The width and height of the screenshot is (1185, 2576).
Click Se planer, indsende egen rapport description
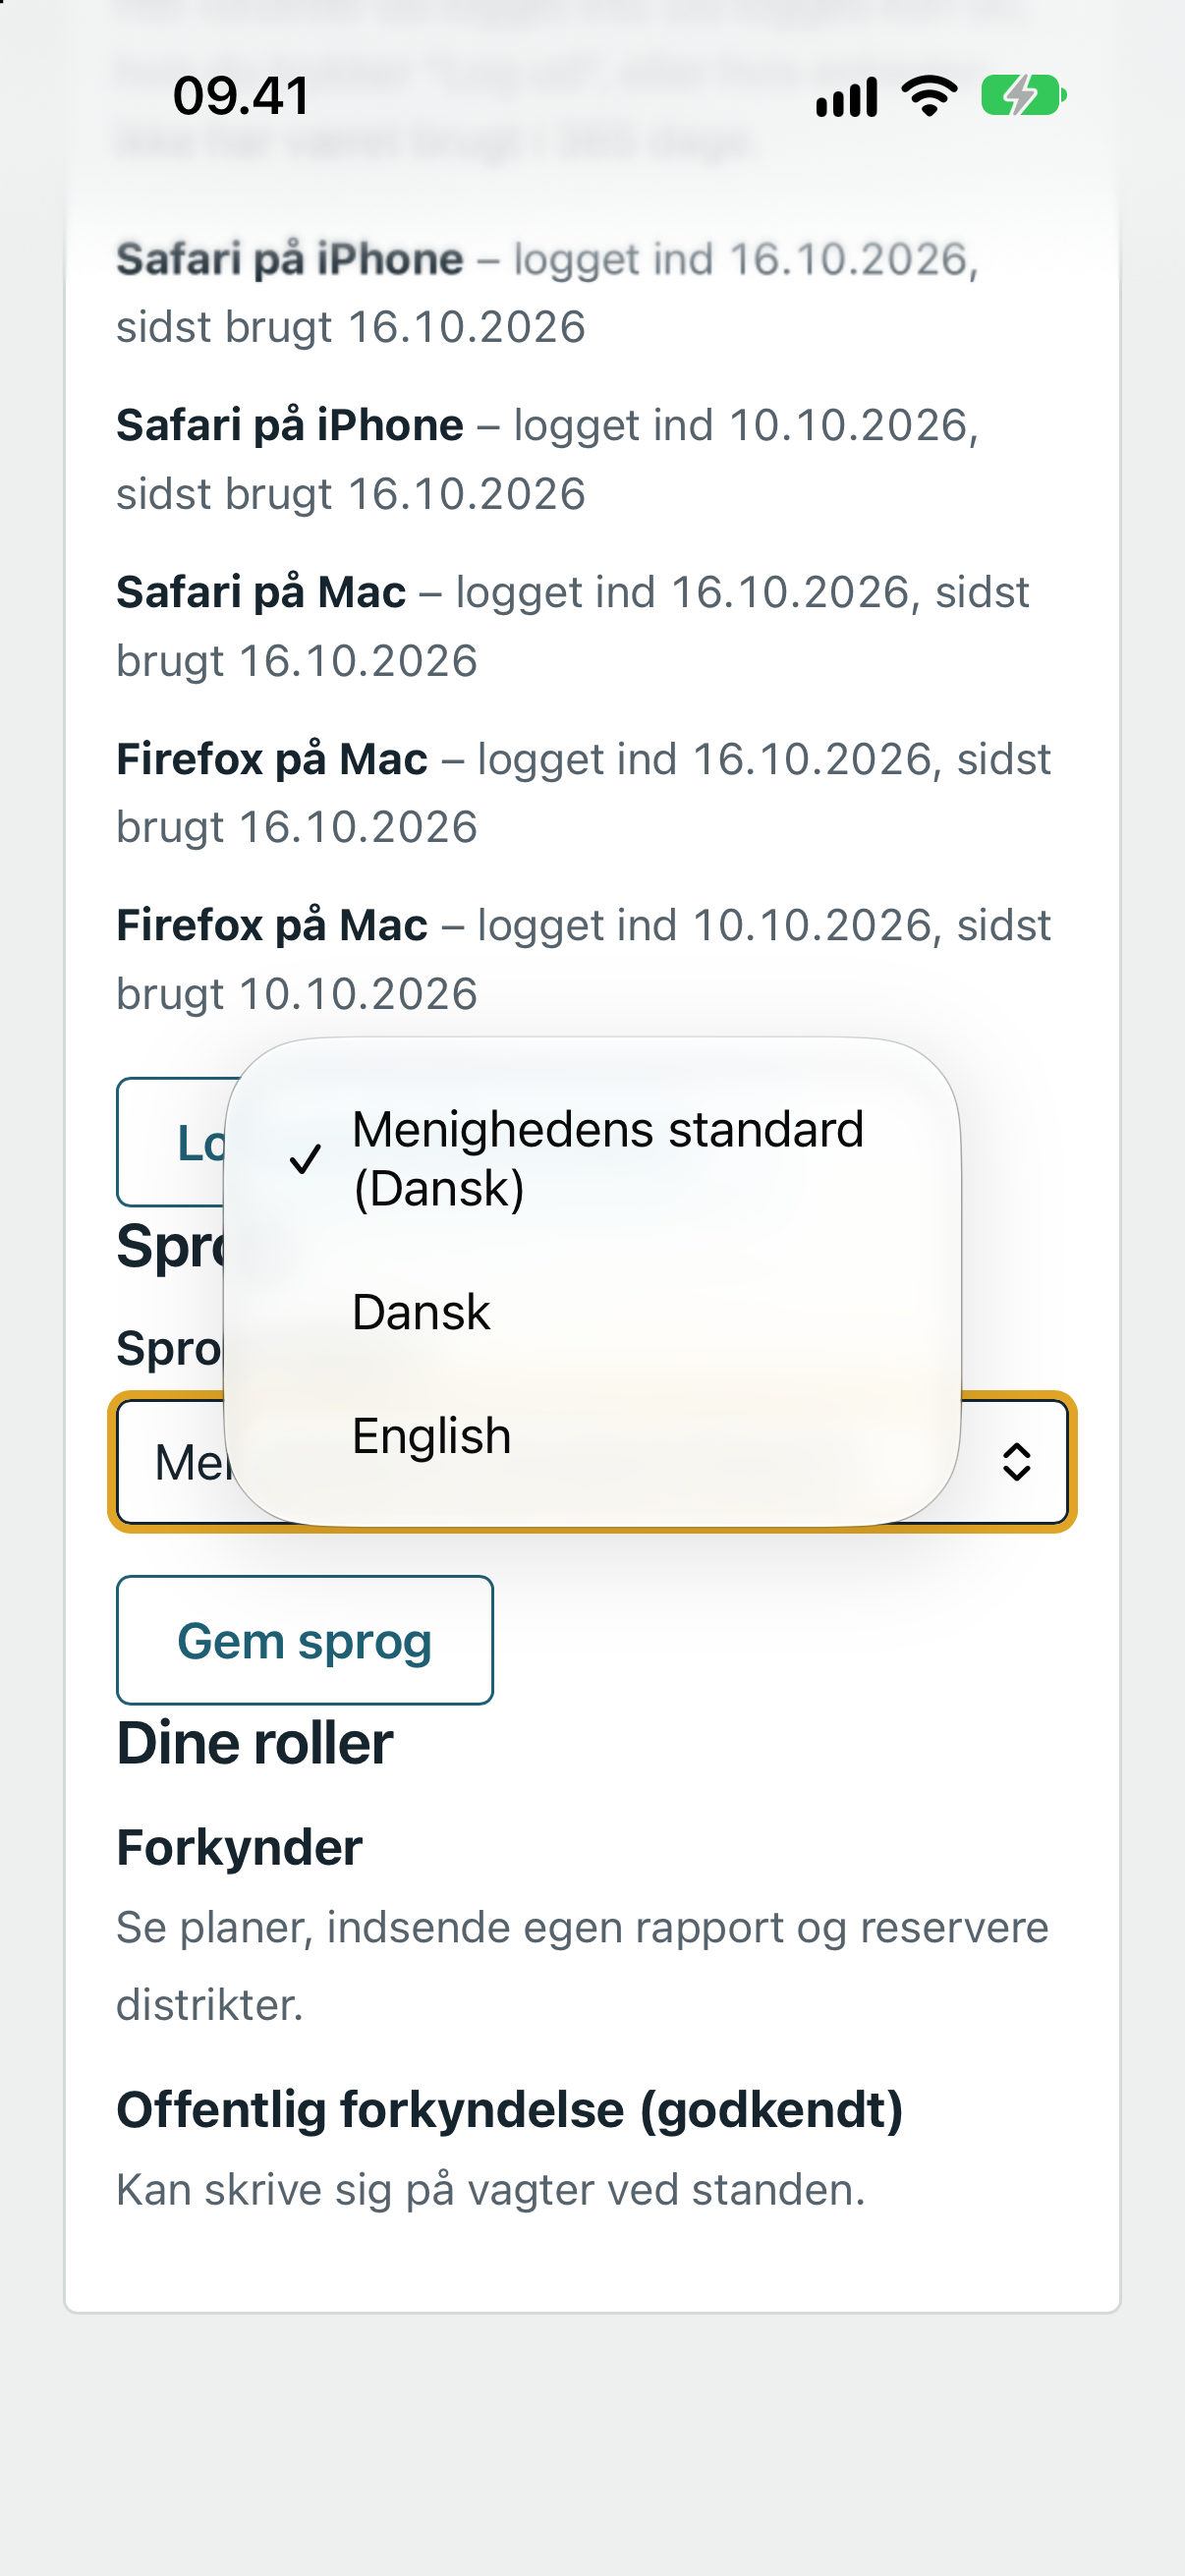(582, 1965)
